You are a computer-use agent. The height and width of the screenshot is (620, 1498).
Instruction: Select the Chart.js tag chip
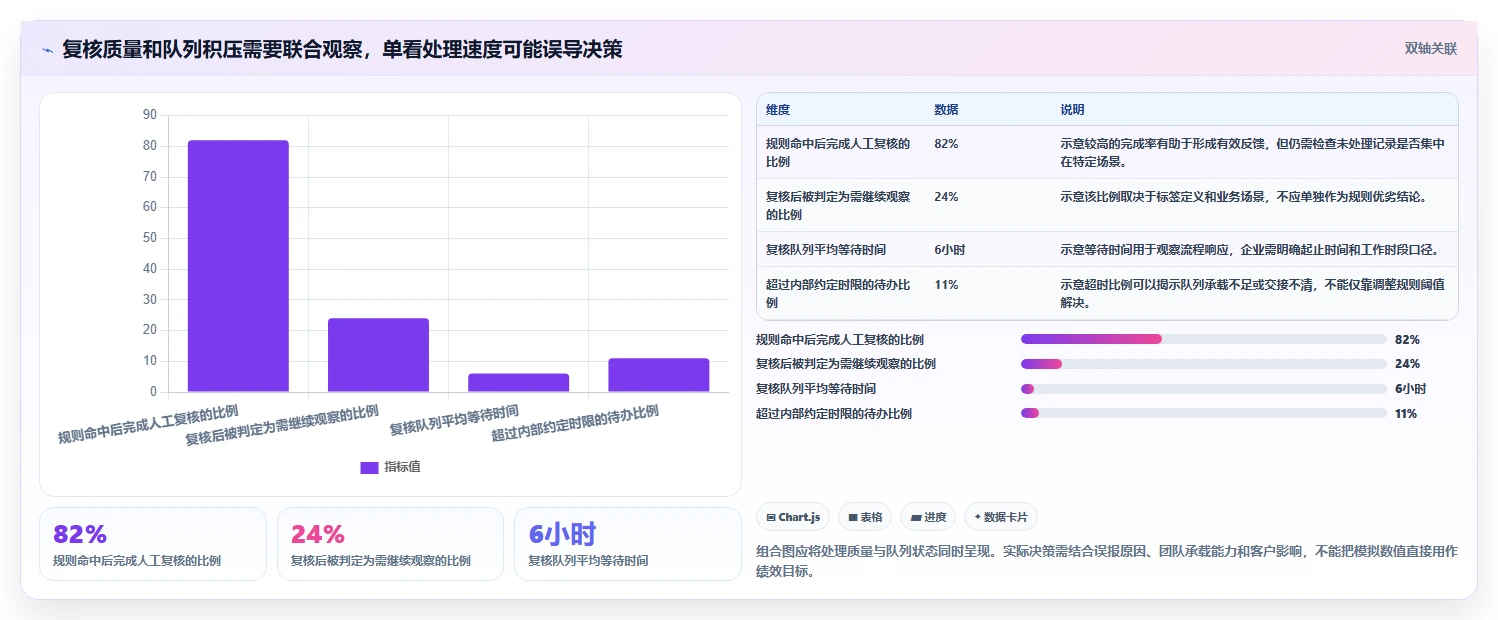tap(793, 517)
